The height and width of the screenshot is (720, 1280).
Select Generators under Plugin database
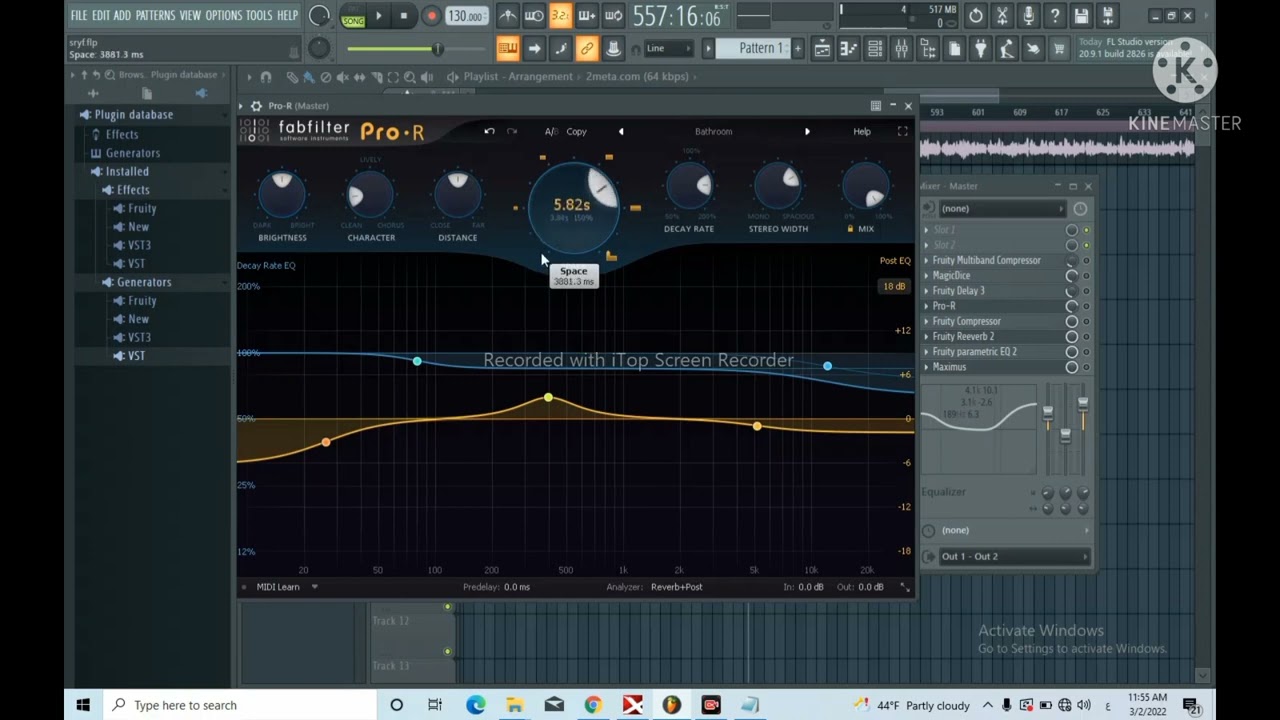[133, 153]
